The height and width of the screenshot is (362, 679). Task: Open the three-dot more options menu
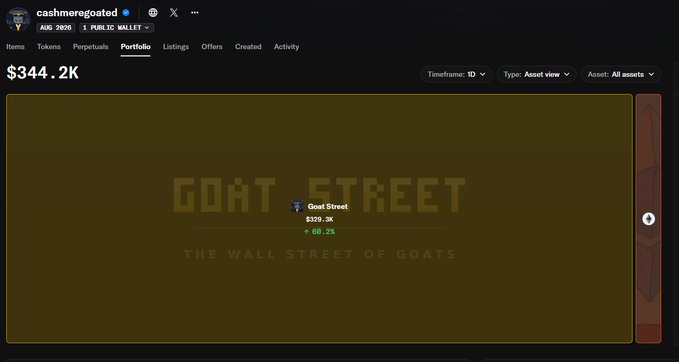(x=195, y=13)
